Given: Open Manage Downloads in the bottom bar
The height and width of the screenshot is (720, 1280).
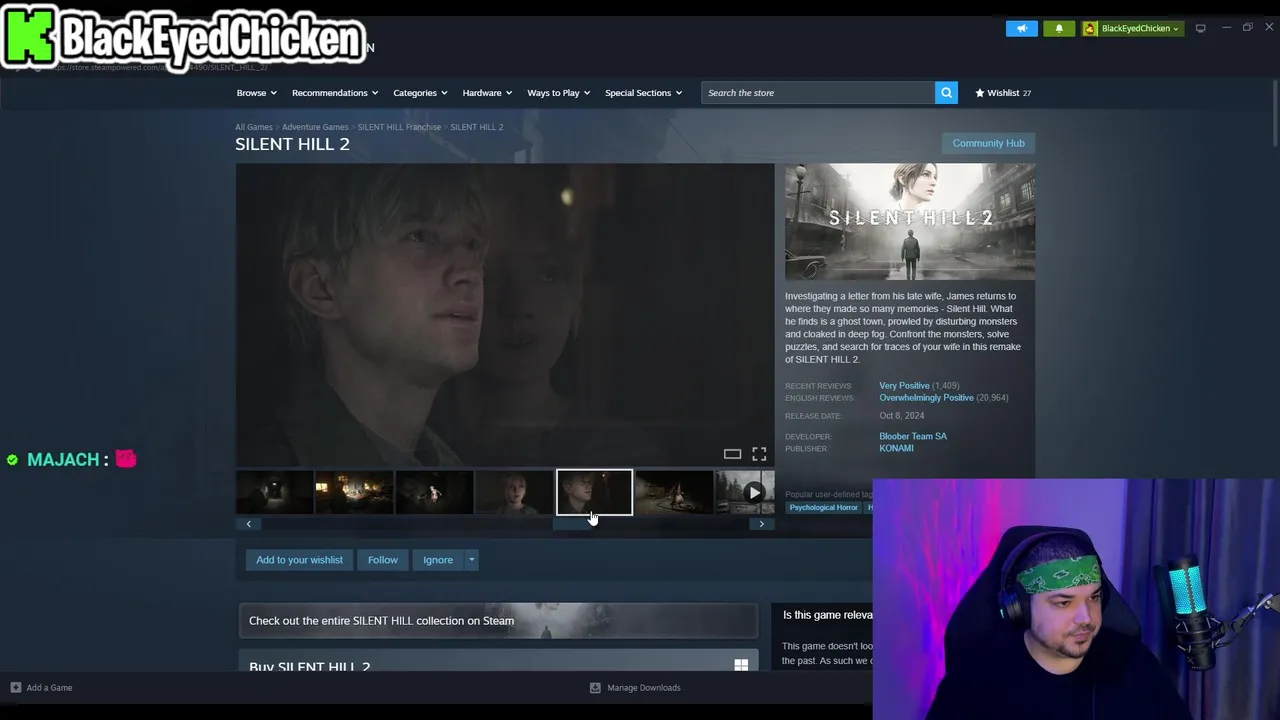Looking at the screenshot, I should [x=635, y=688].
